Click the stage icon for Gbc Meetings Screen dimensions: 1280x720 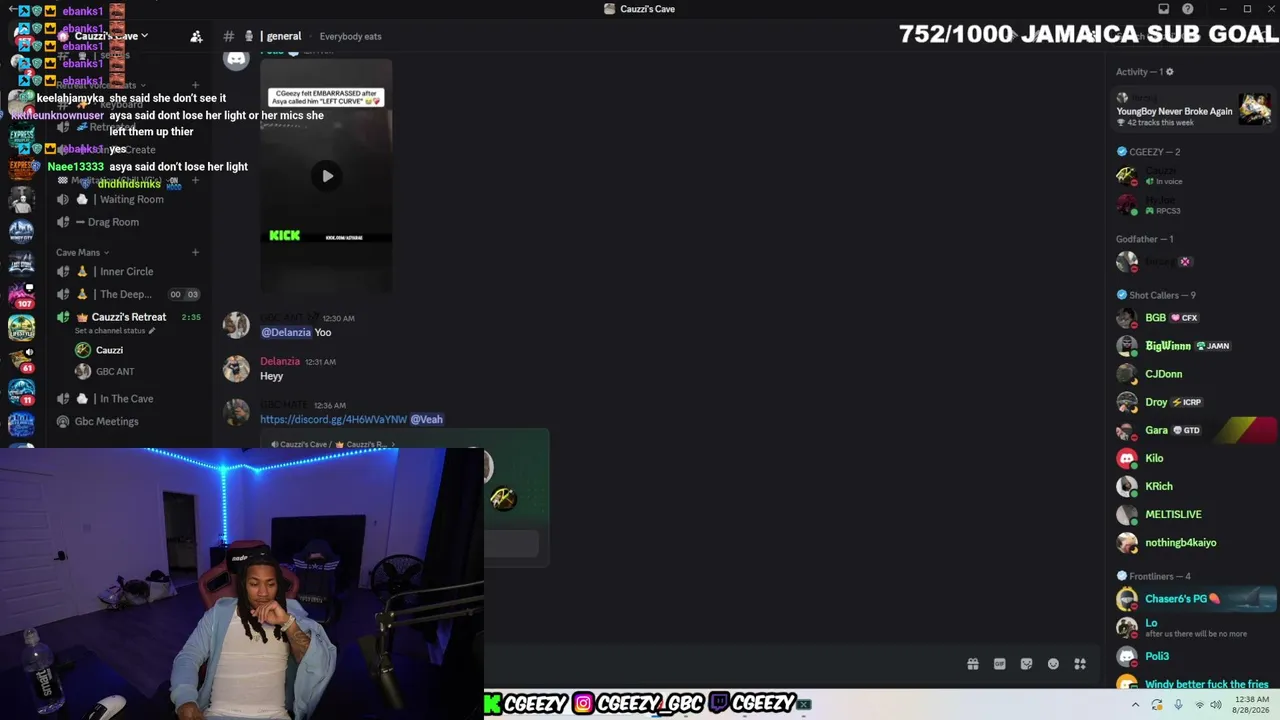[x=63, y=422]
